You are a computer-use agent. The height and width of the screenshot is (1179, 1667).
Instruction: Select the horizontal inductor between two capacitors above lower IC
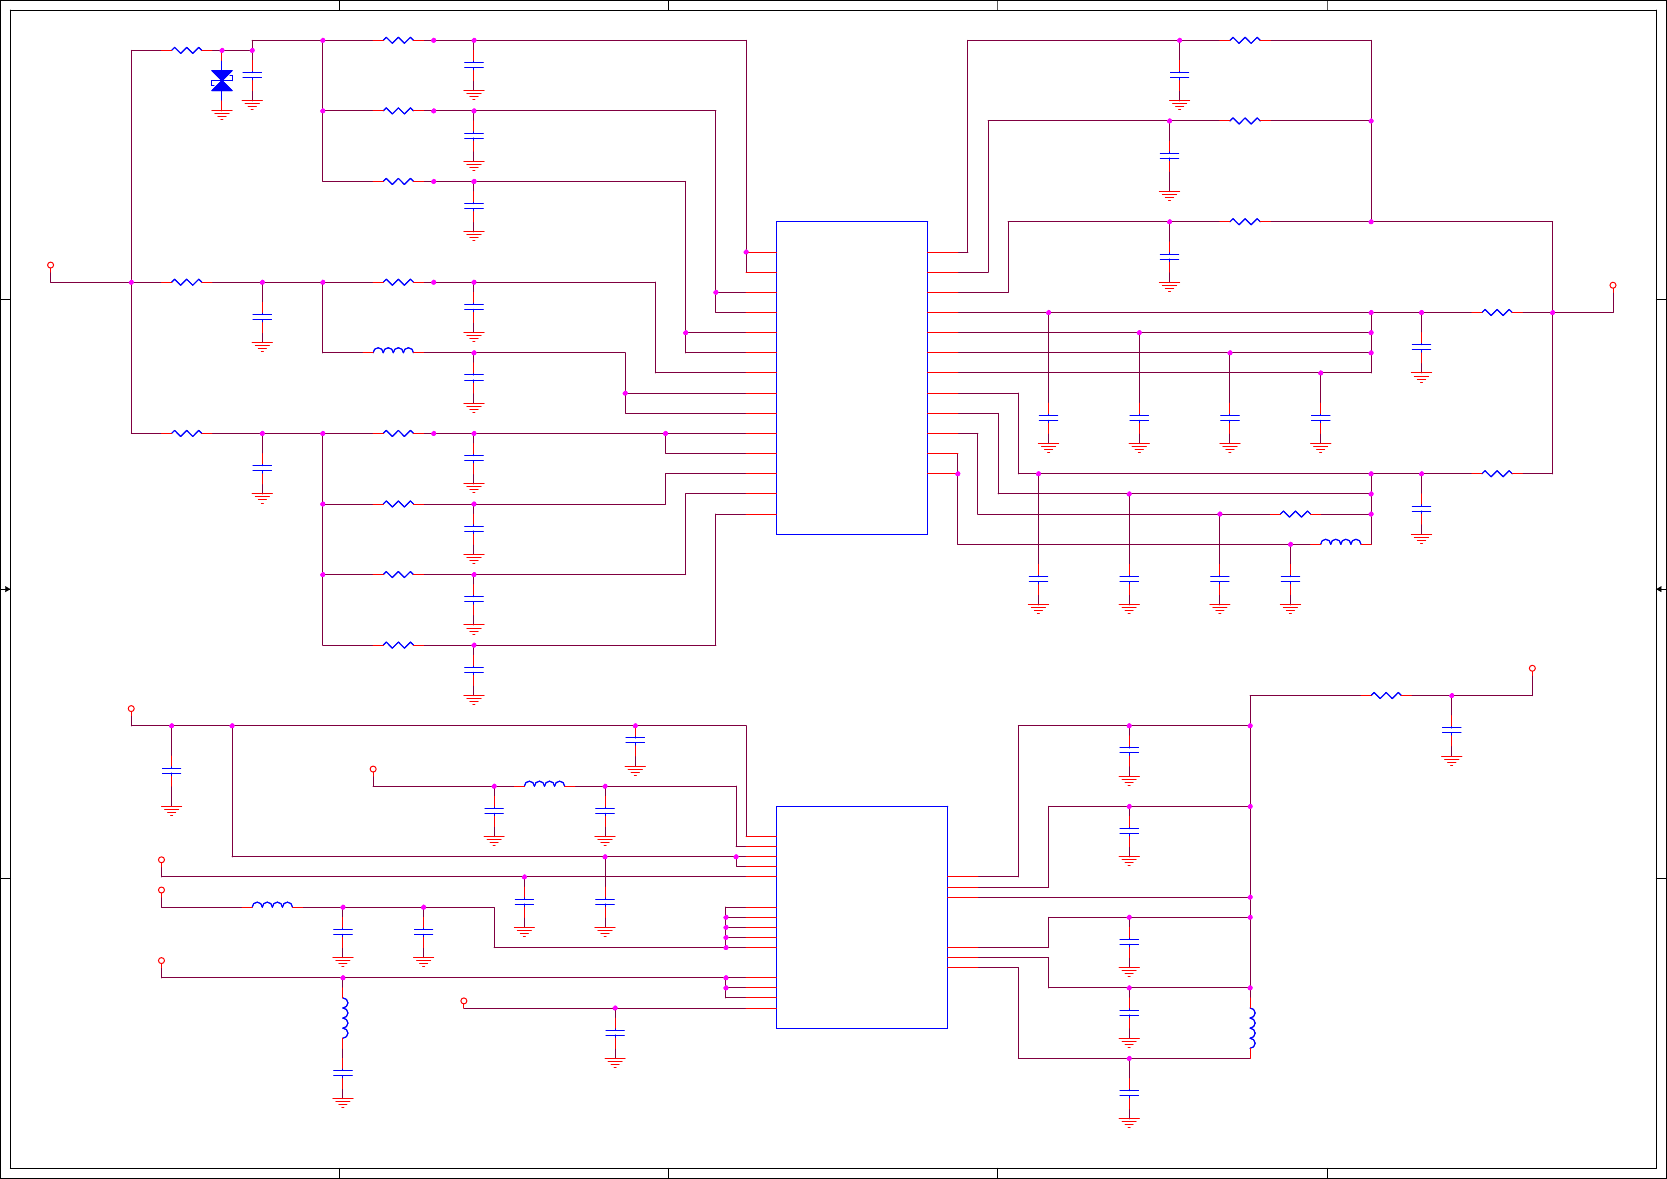point(544,785)
